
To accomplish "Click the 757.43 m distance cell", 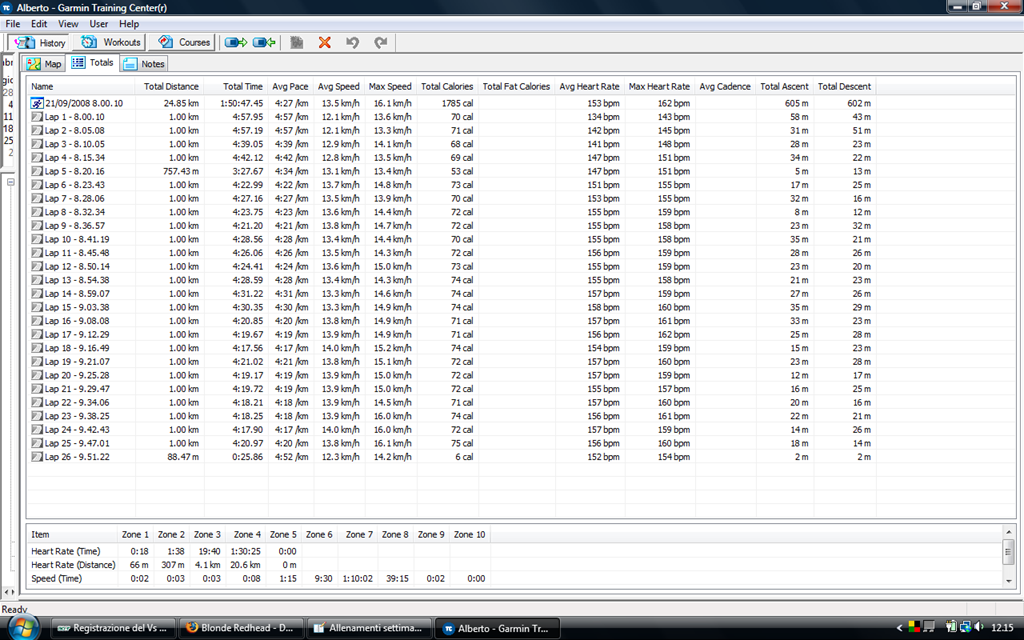I will [x=181, y=171].
